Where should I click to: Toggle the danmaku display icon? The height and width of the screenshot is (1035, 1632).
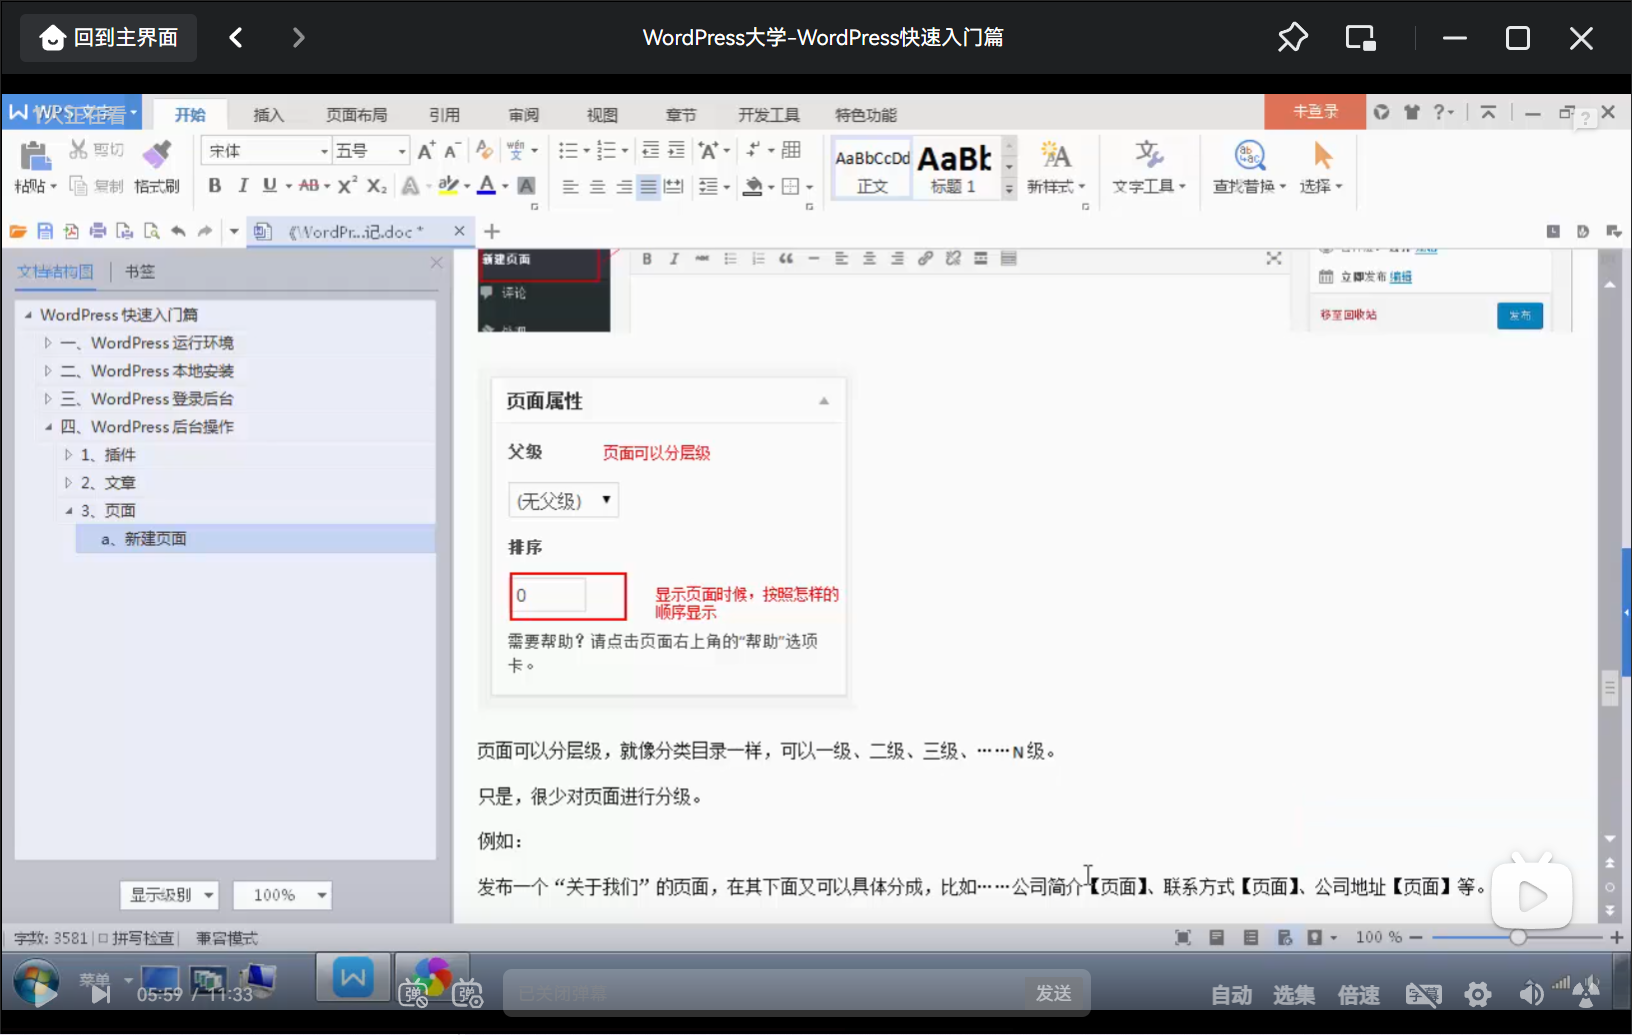[x=413, y=993]
